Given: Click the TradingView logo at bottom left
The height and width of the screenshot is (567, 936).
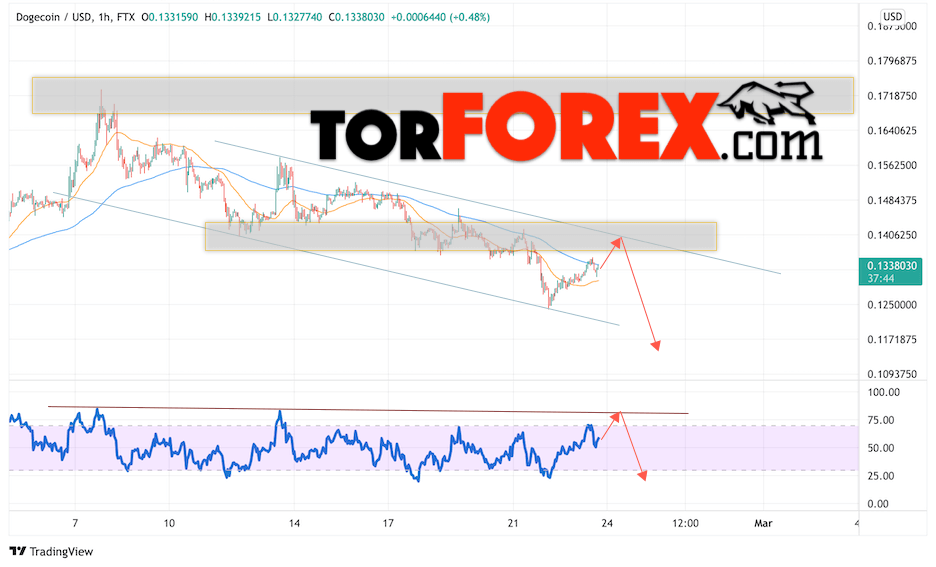Looking at the screenshot, I should click(51, 551).
